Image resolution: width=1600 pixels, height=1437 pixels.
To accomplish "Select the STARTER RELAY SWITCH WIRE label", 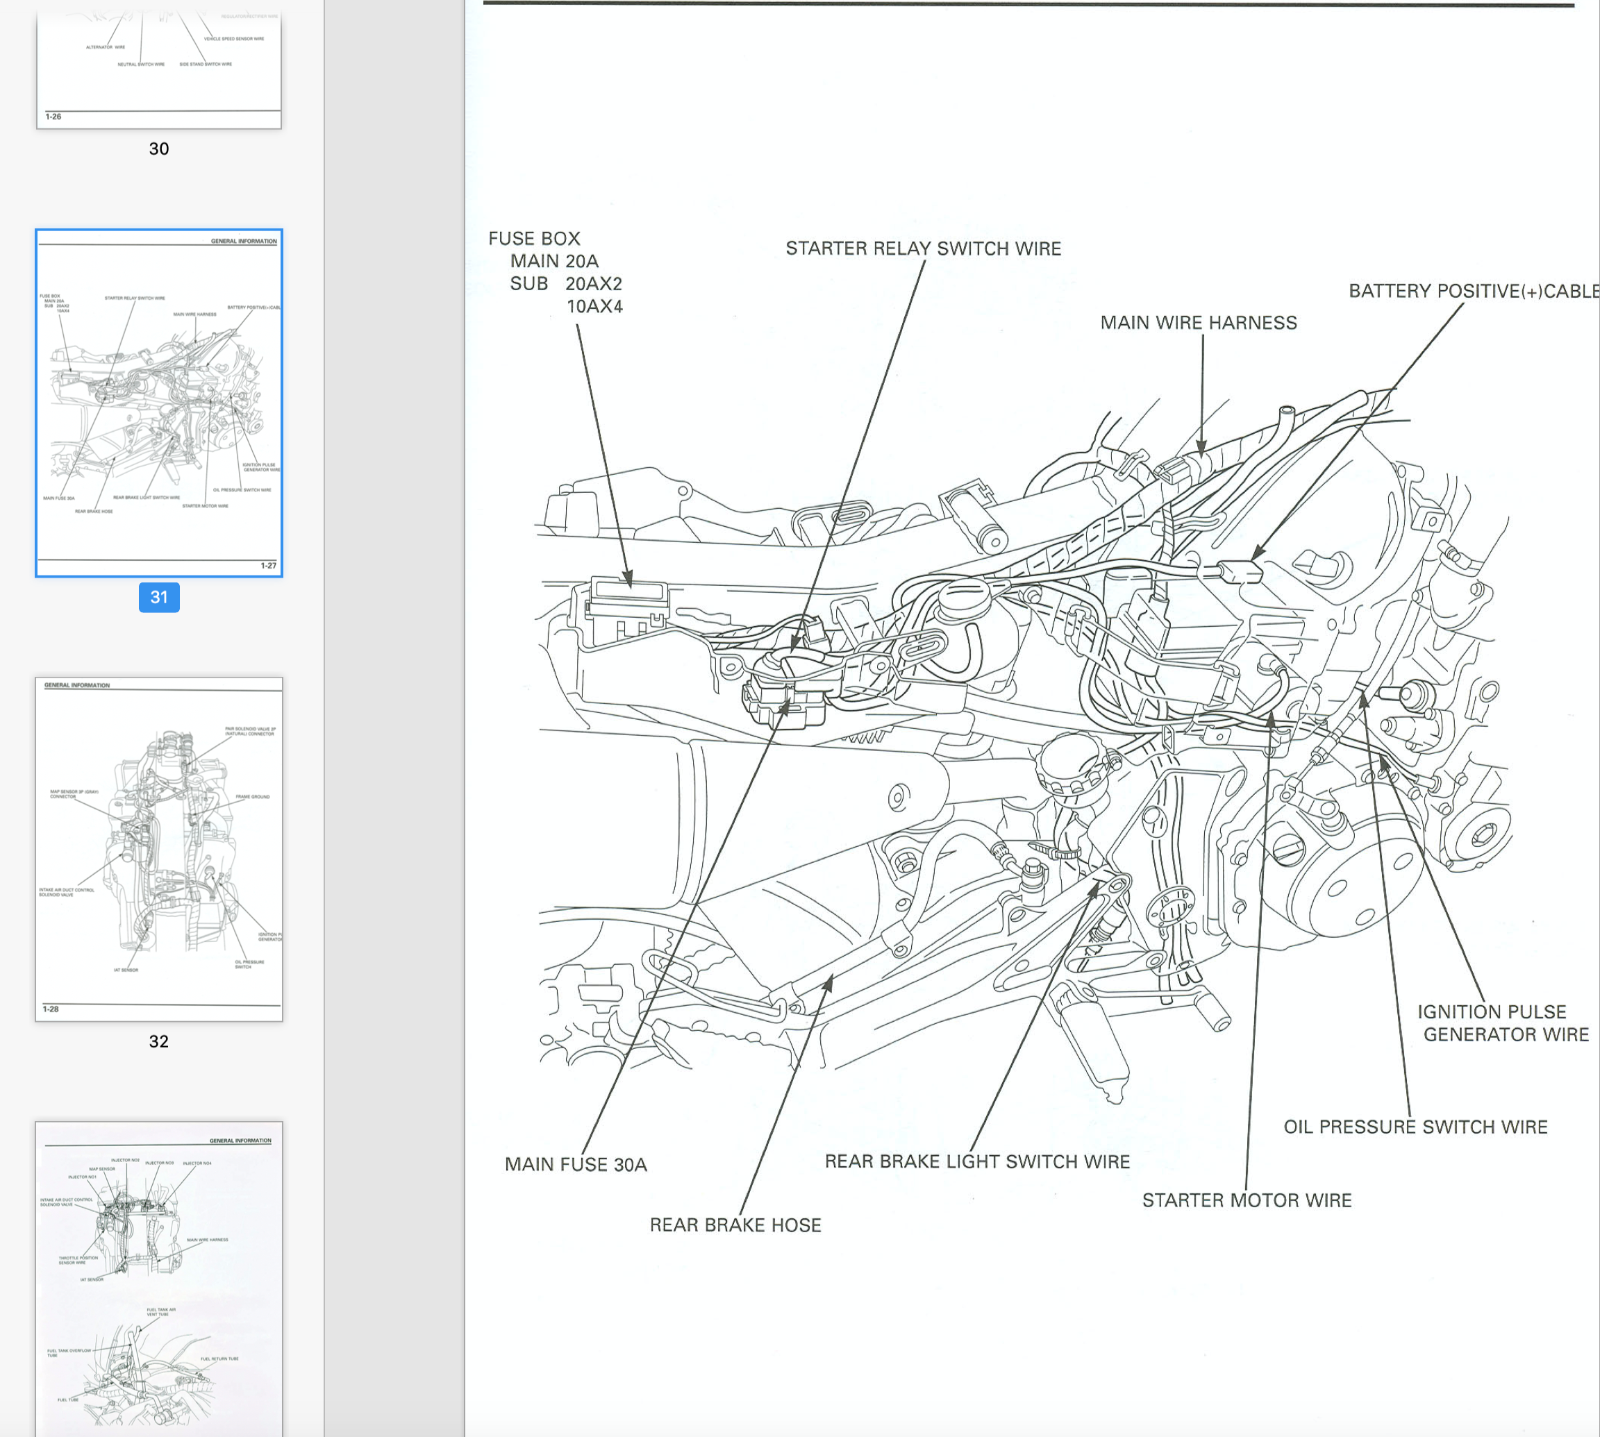I will [923, 248].
